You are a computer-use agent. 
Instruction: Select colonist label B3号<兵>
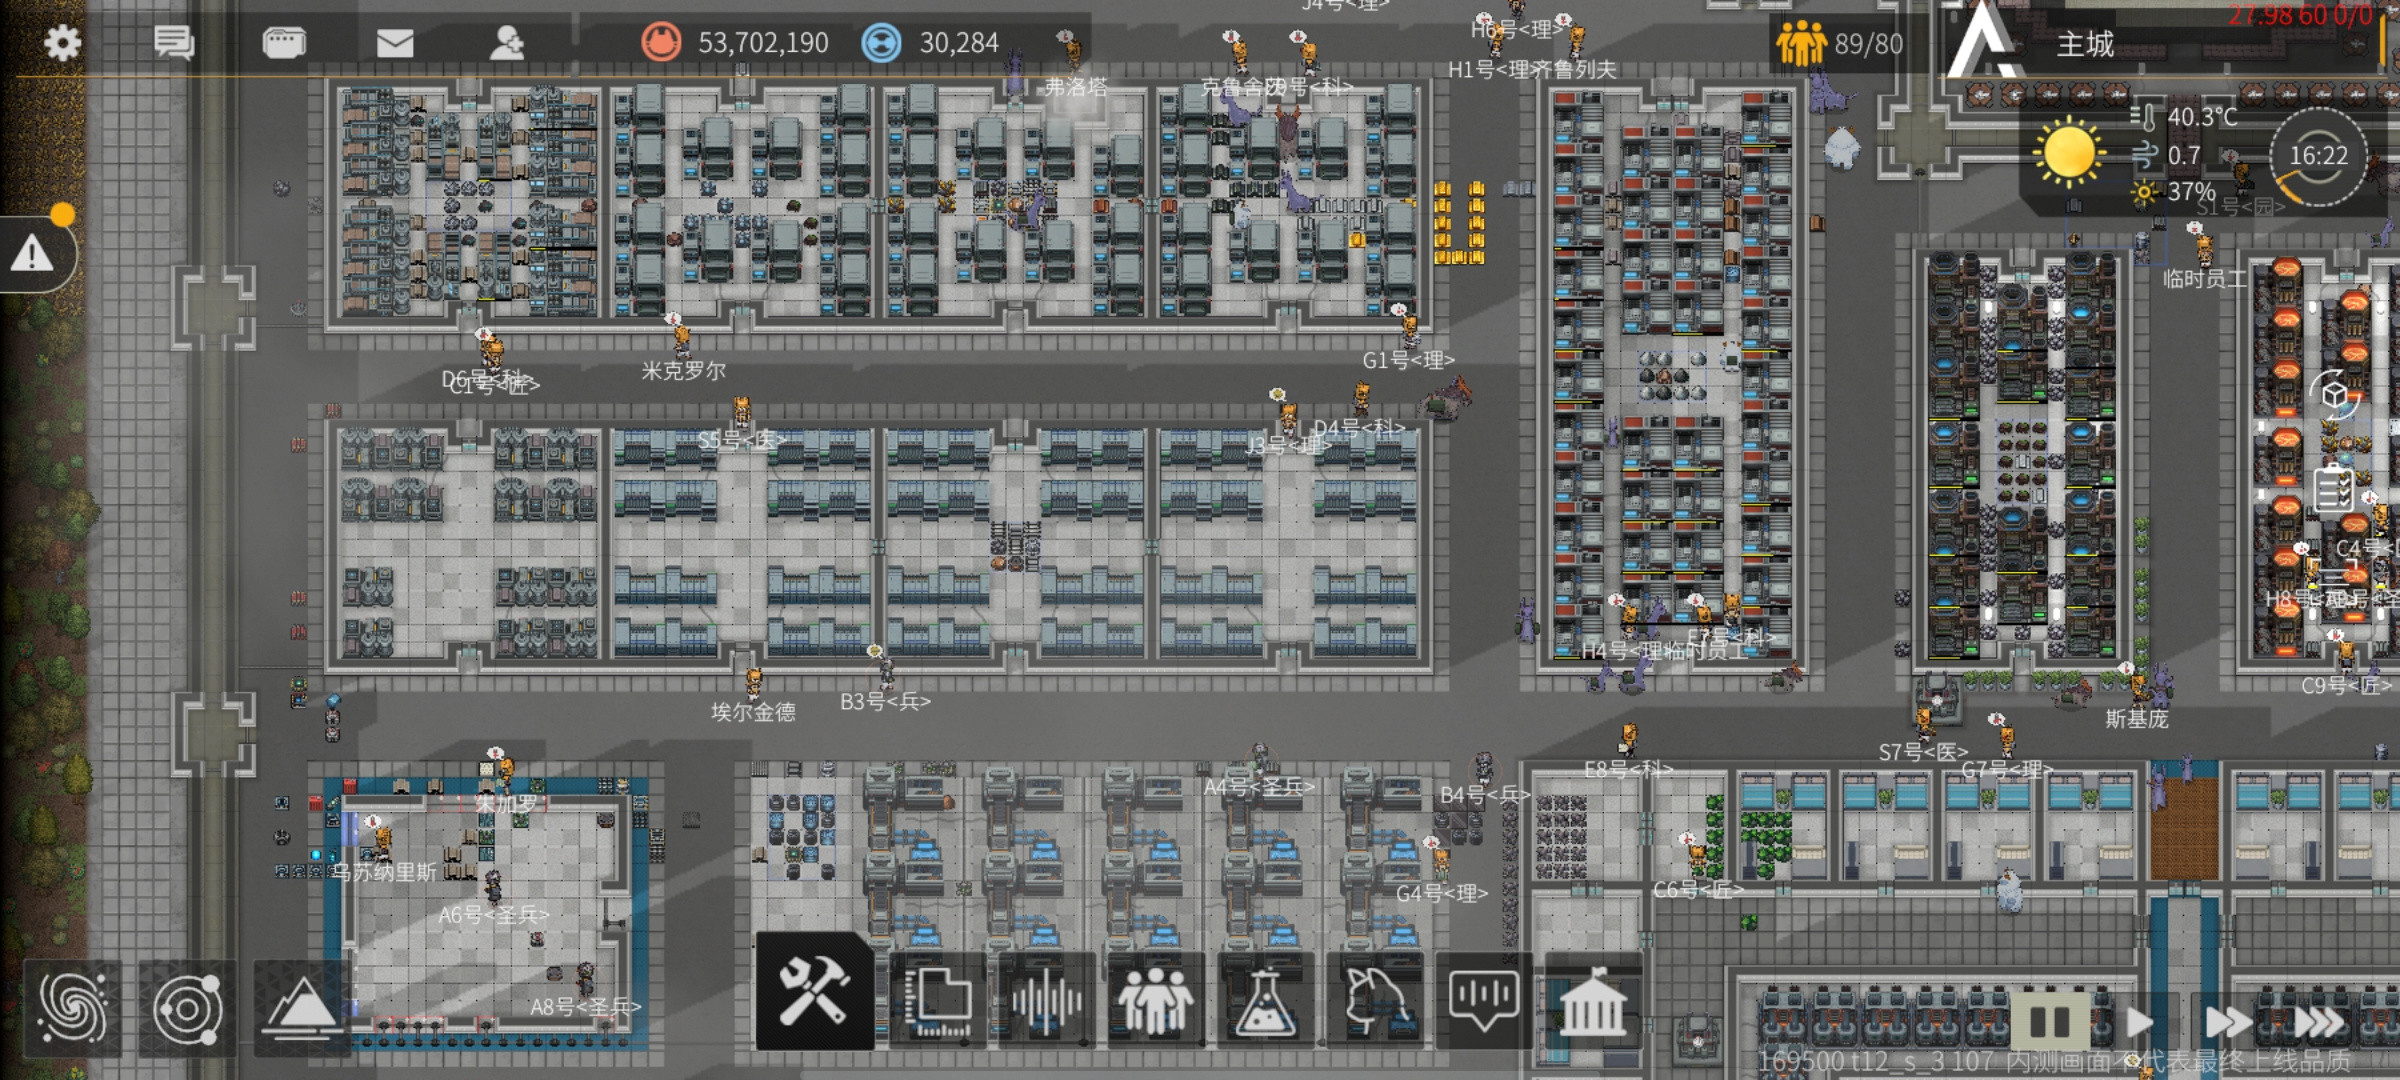click(x=885, y=702)
